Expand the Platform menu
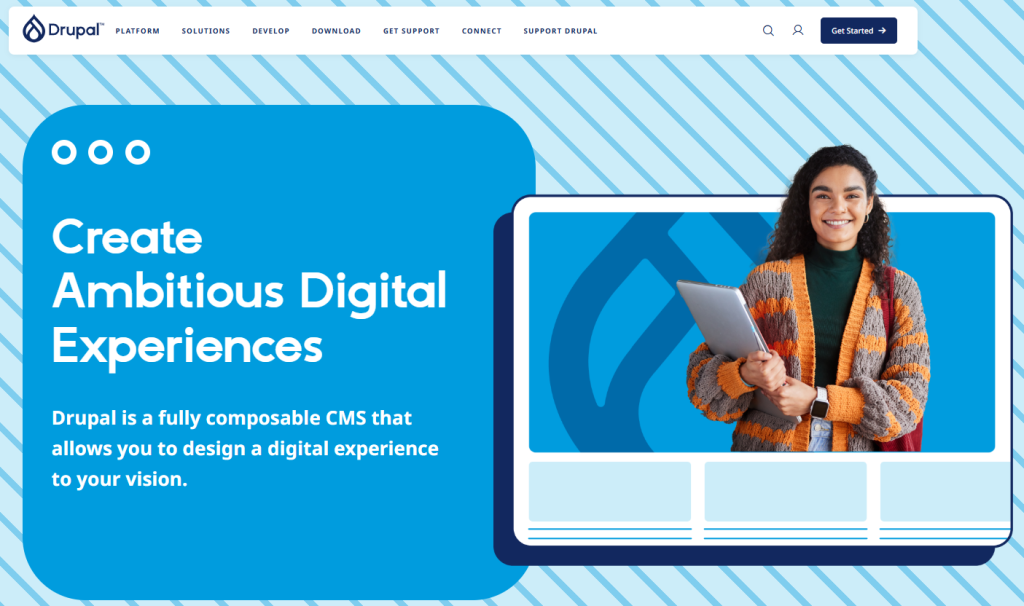 [x=138, y=31]
